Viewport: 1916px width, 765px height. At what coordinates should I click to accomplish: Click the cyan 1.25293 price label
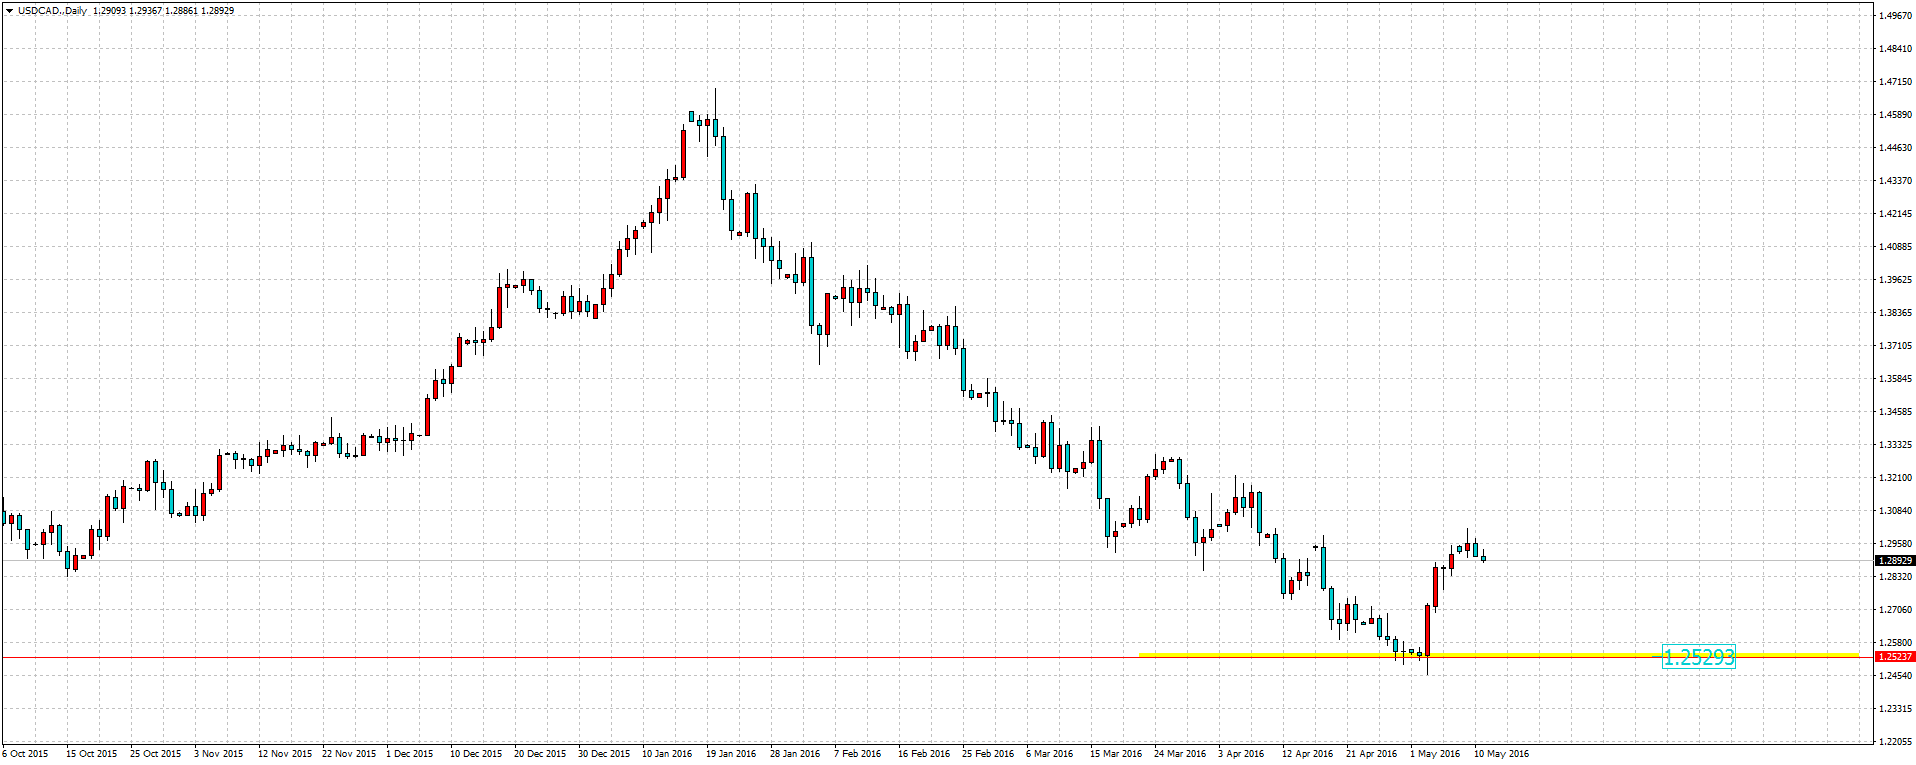point(1698,657)
